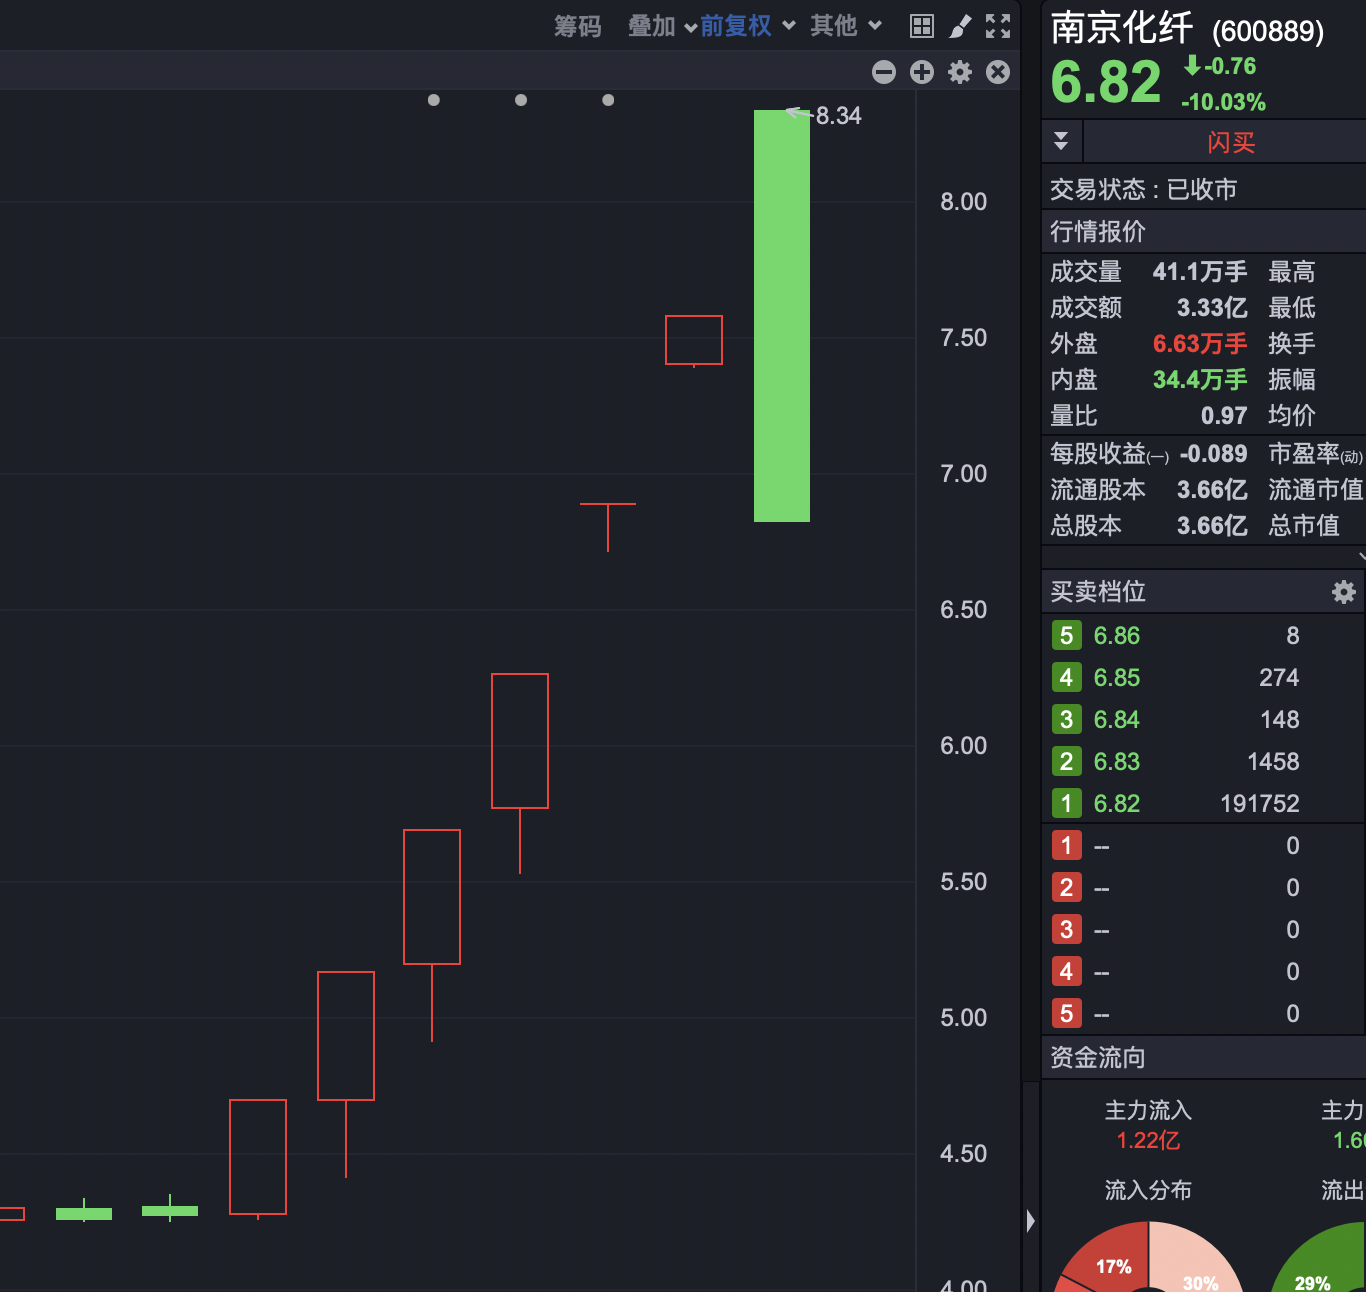The image size is (1366, 1292).
Task: Click the large green limit-down candlestick
Action: (x=782, y=316)
